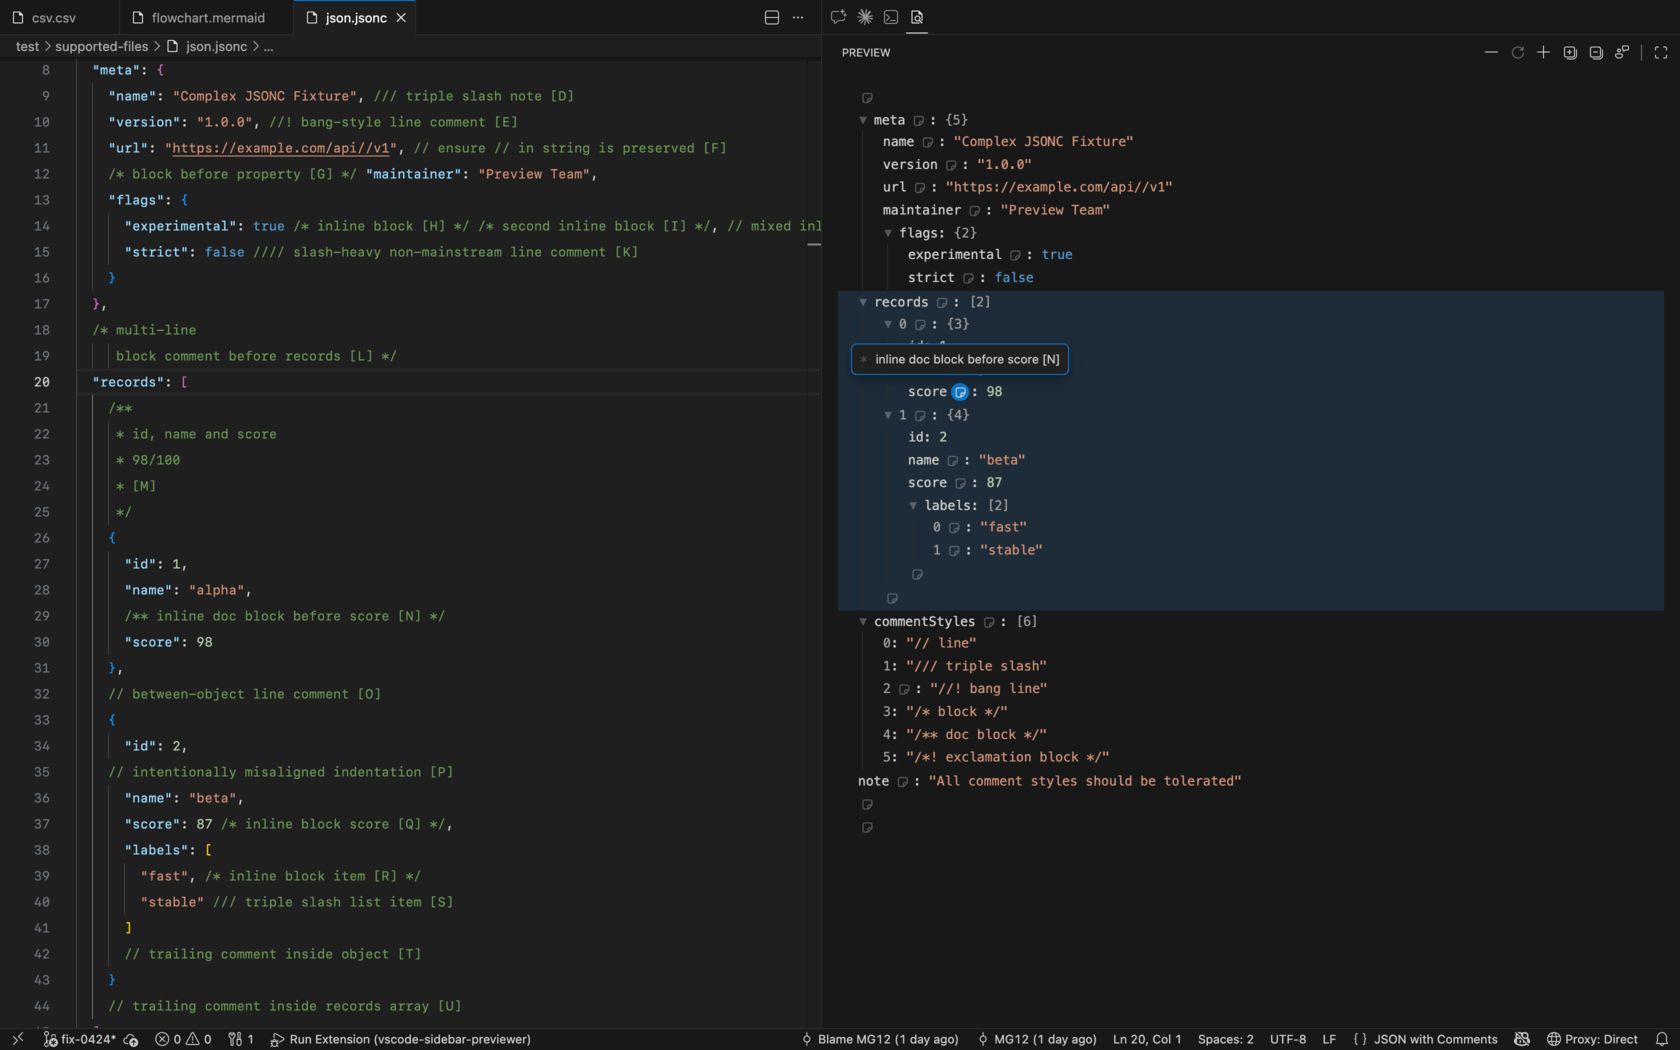Toggle comment display icon in Preview toolbar
Viewport: 1680px width, 1050px height.
pyautogui.click(x=1622, y=52)
